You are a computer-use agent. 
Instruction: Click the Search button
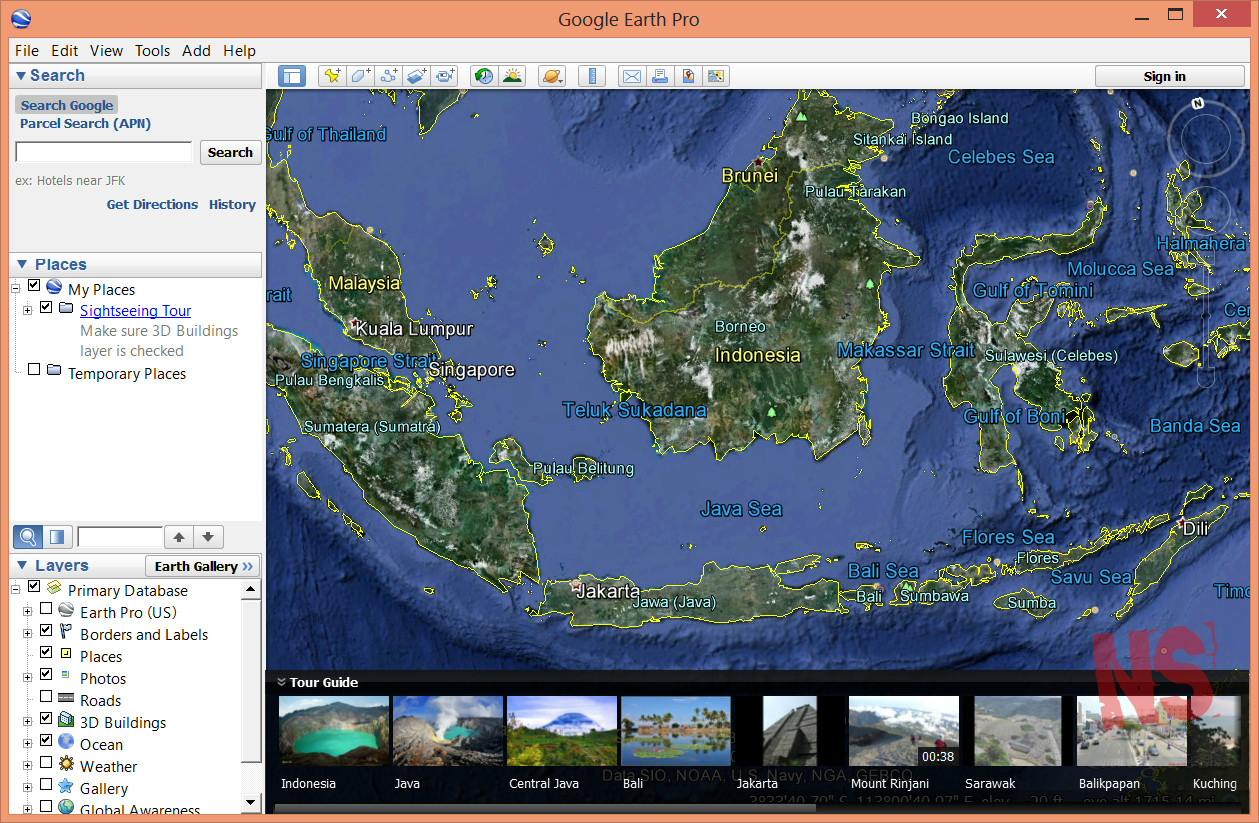pos(231,152)
